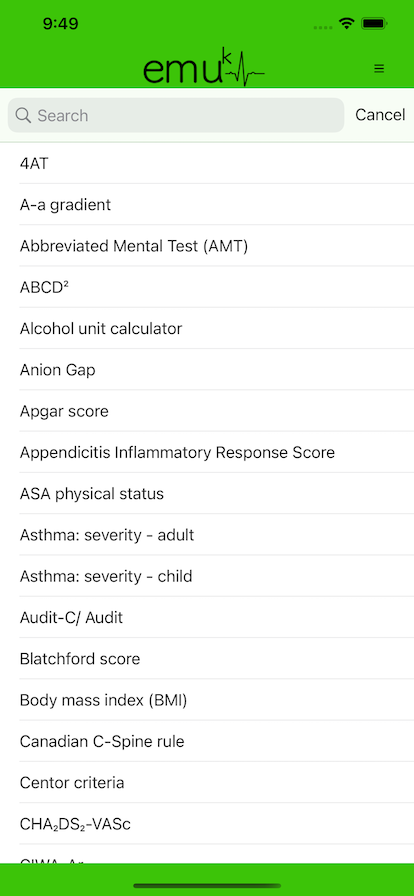Cancel the search
Screen dimensions: 414x896
[380, 115]
